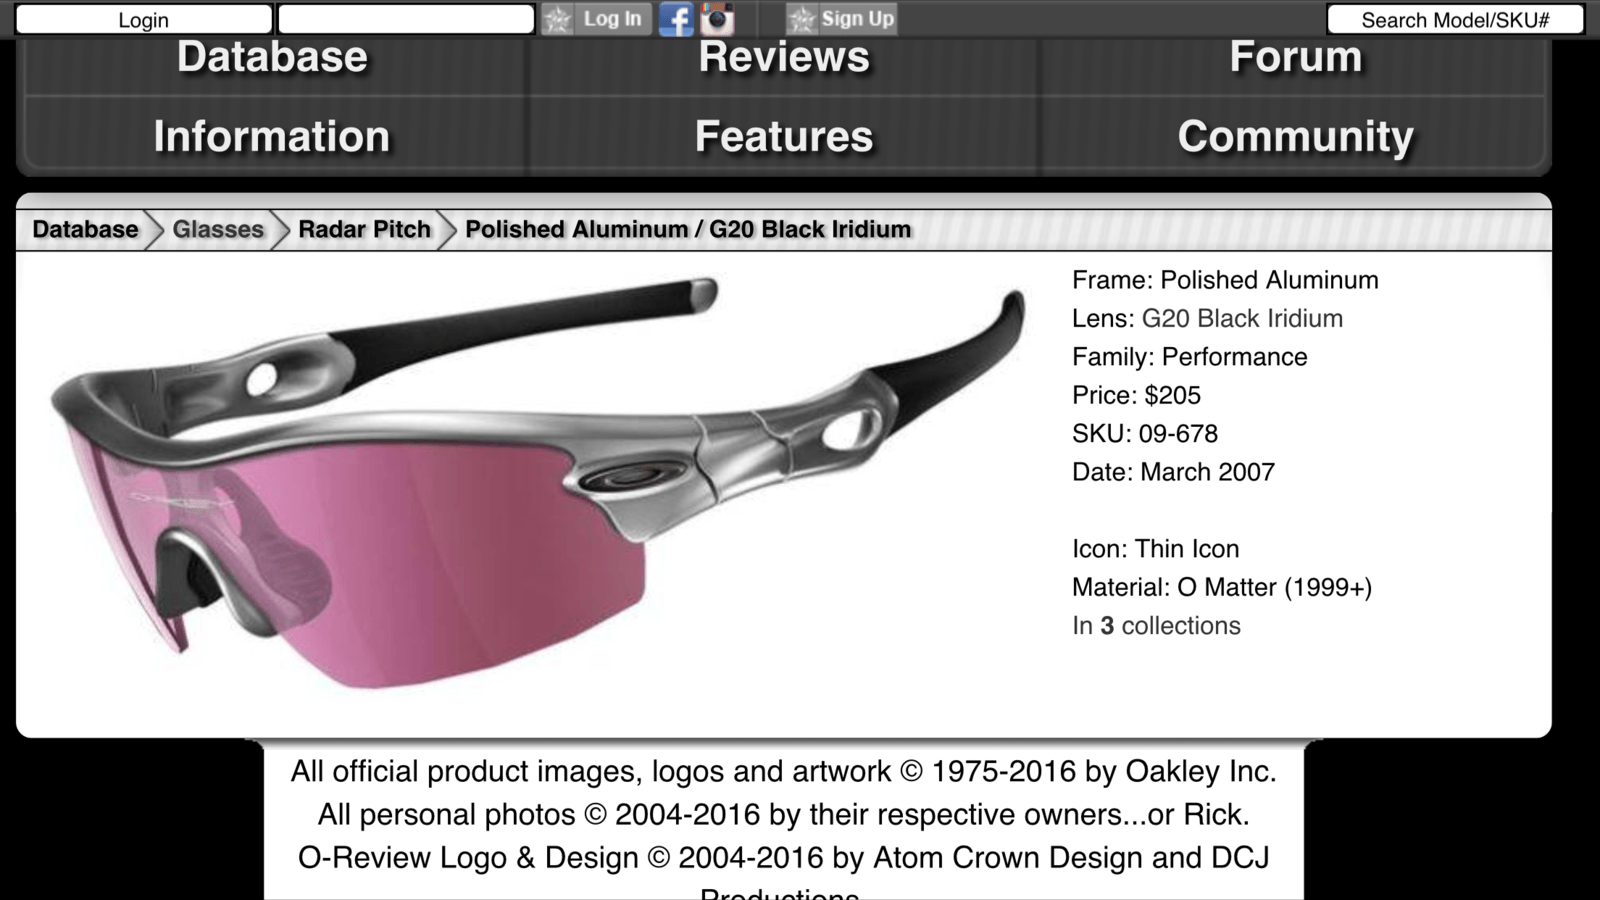Click the star icon beside Log In
This screenshot has height=900, width=1600.
point(558,19)
